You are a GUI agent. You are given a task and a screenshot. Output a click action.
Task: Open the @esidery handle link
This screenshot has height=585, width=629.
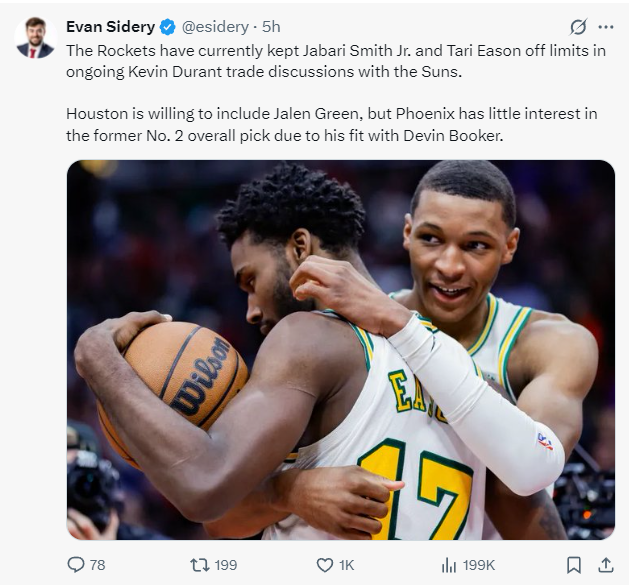pyautogui.click(x=213, y=27)
